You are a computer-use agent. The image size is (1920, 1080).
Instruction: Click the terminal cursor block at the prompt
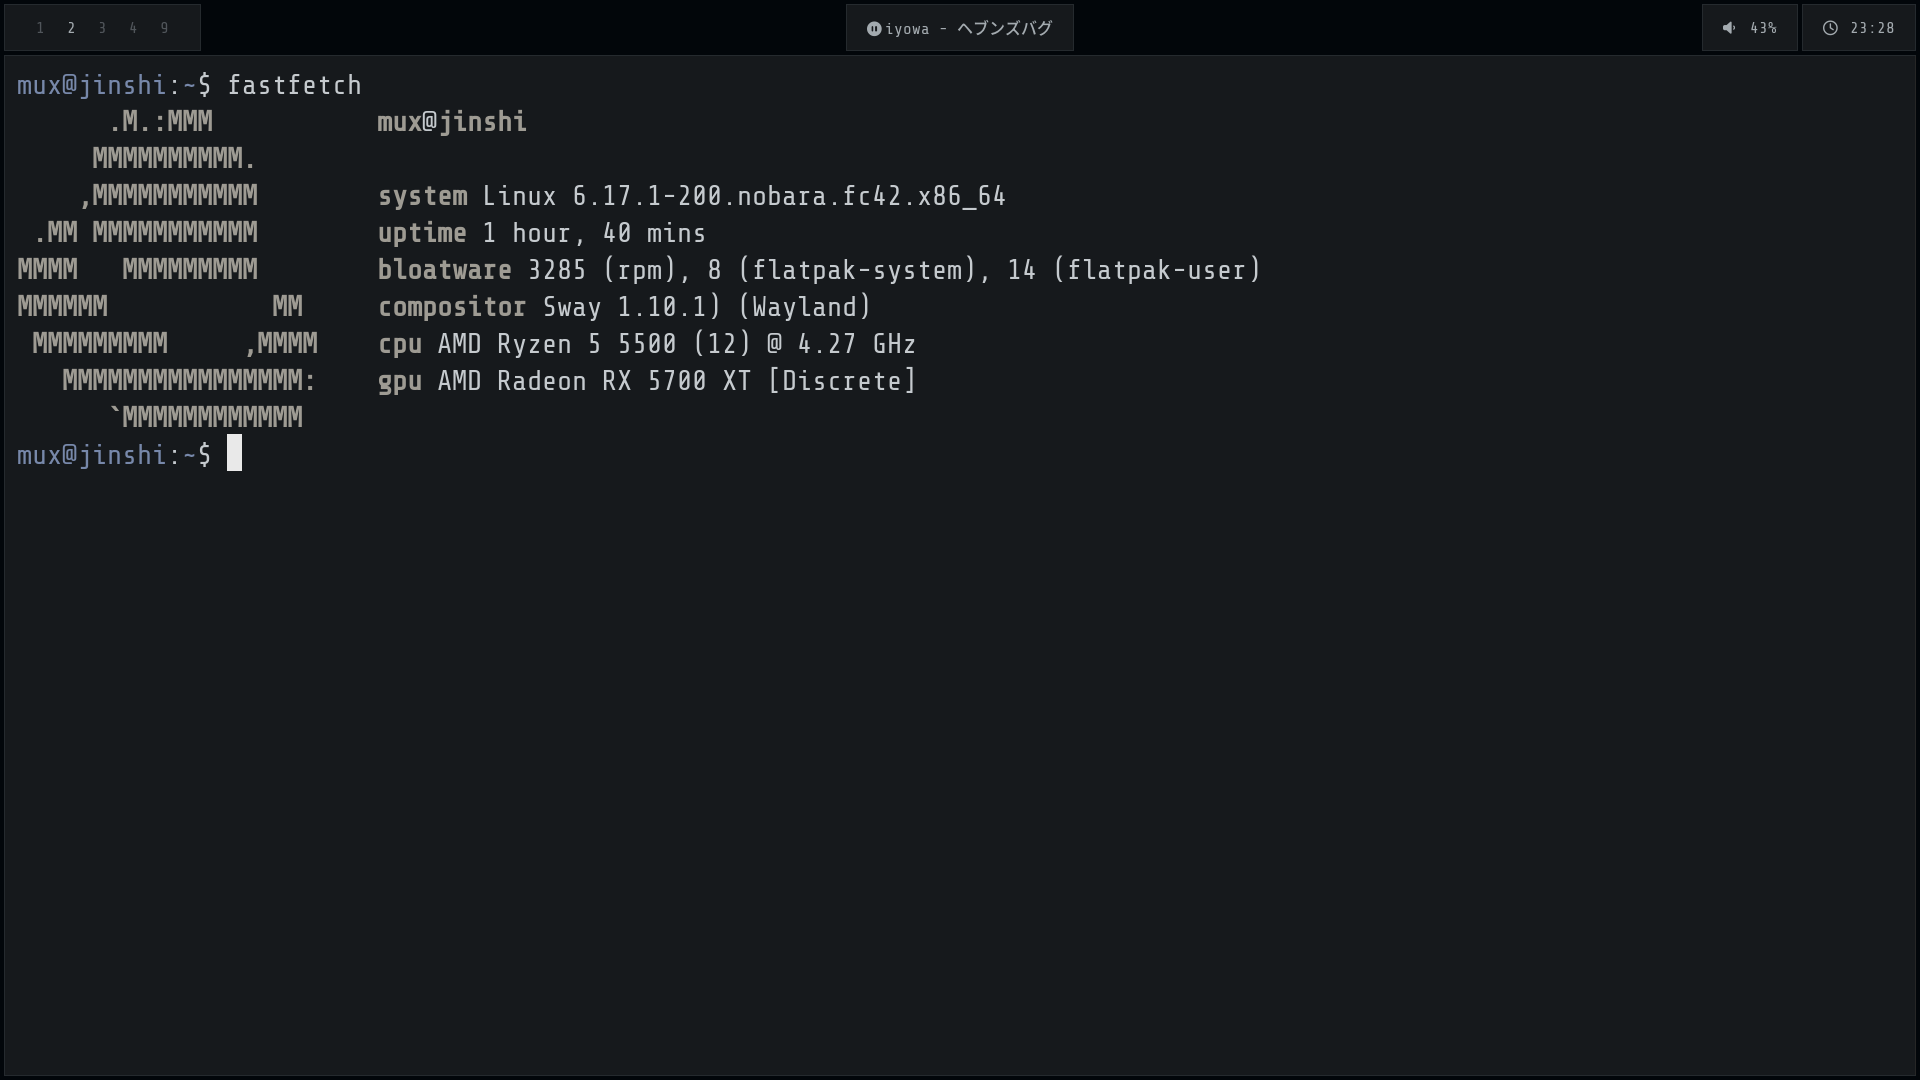[x=234, y=454]
